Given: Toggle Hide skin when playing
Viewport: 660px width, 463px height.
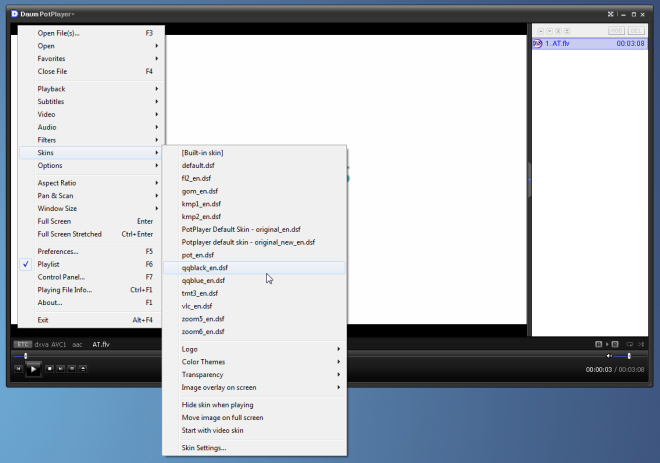Looking at the screenshot, I should (254, 405).
